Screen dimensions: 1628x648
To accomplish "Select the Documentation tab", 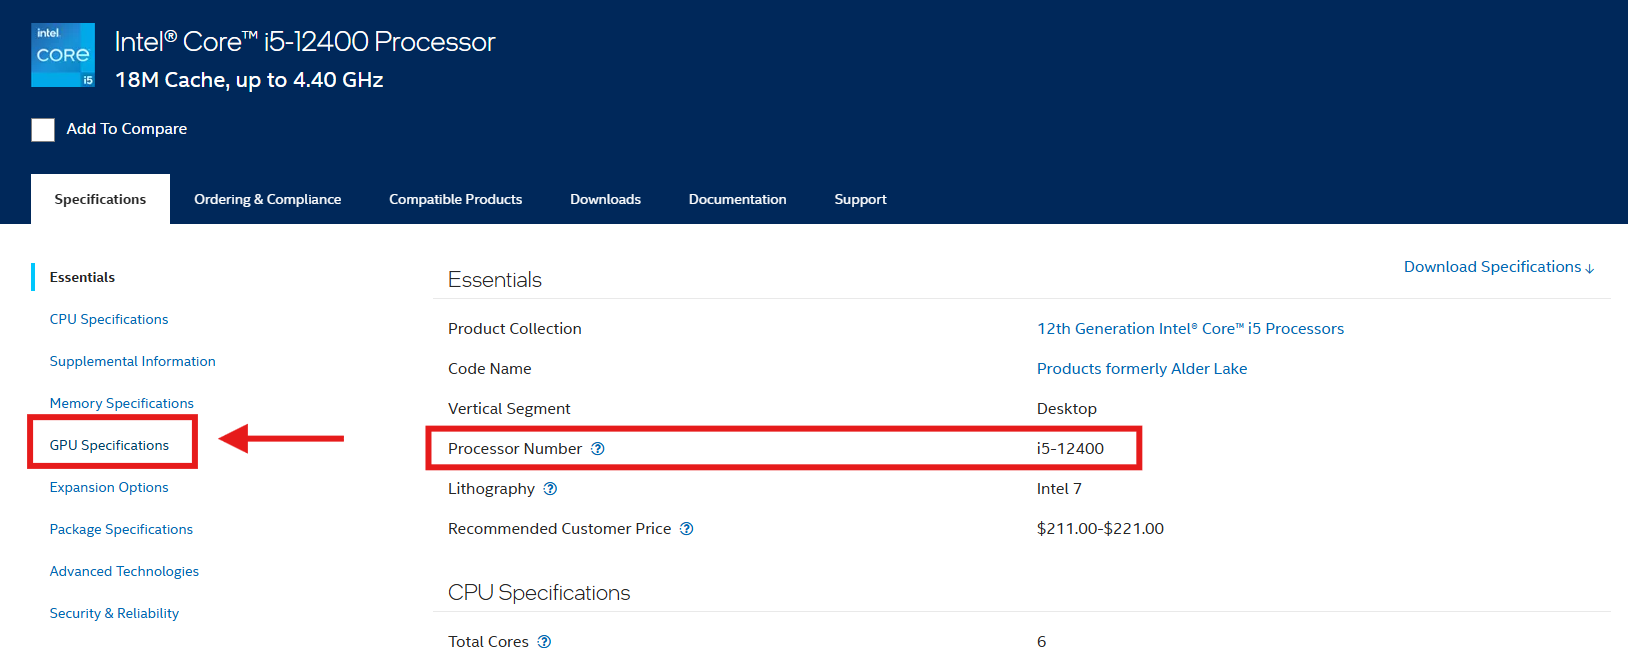I will (737, 199).
